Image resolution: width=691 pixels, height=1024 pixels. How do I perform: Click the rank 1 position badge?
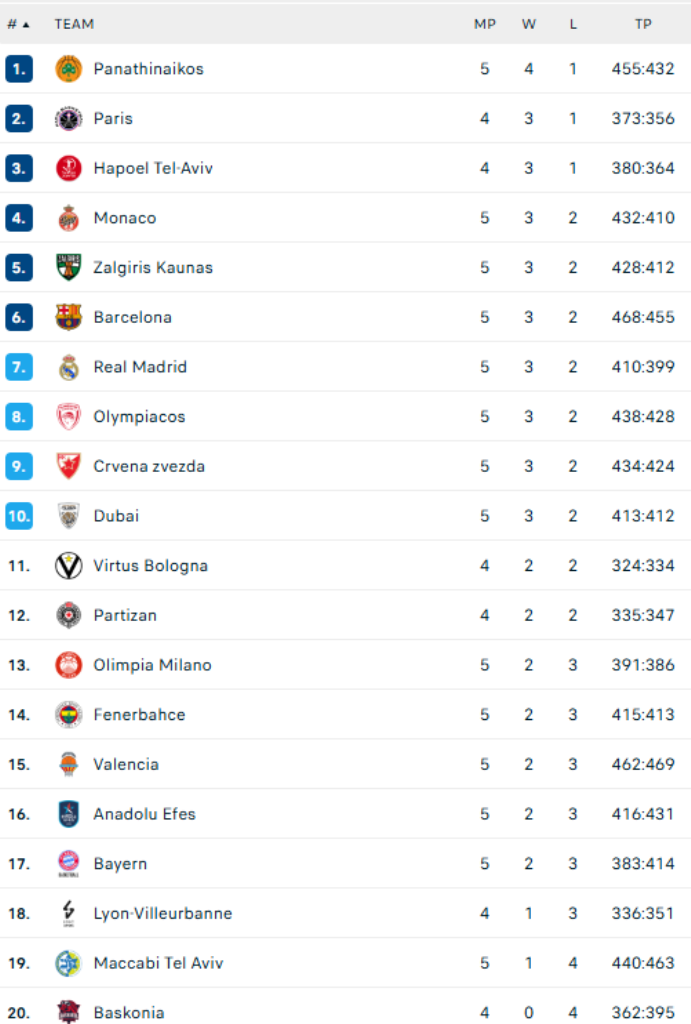(x=19, y=69)
